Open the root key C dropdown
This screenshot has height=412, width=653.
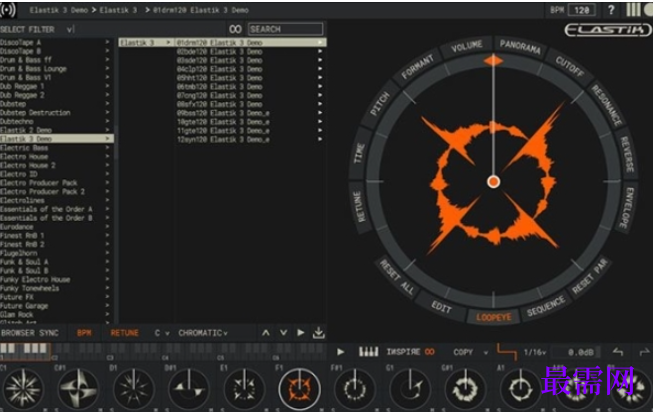point(162,333)
